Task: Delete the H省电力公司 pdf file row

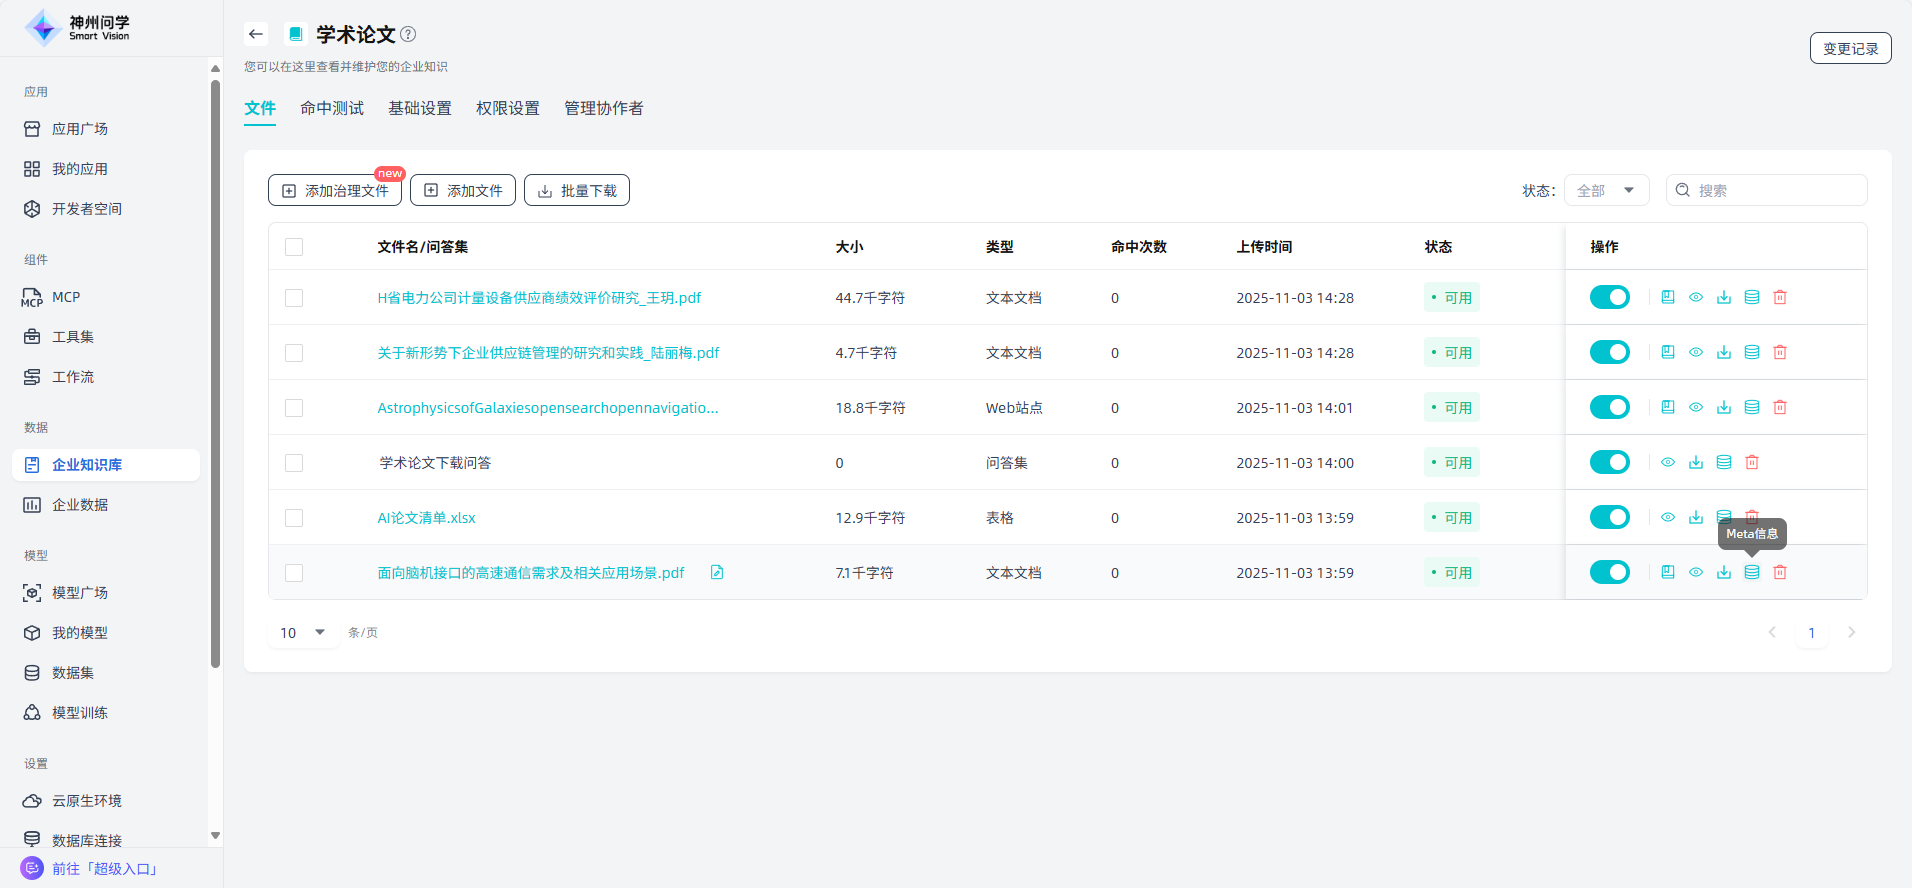Action: tap(1780, 297)
